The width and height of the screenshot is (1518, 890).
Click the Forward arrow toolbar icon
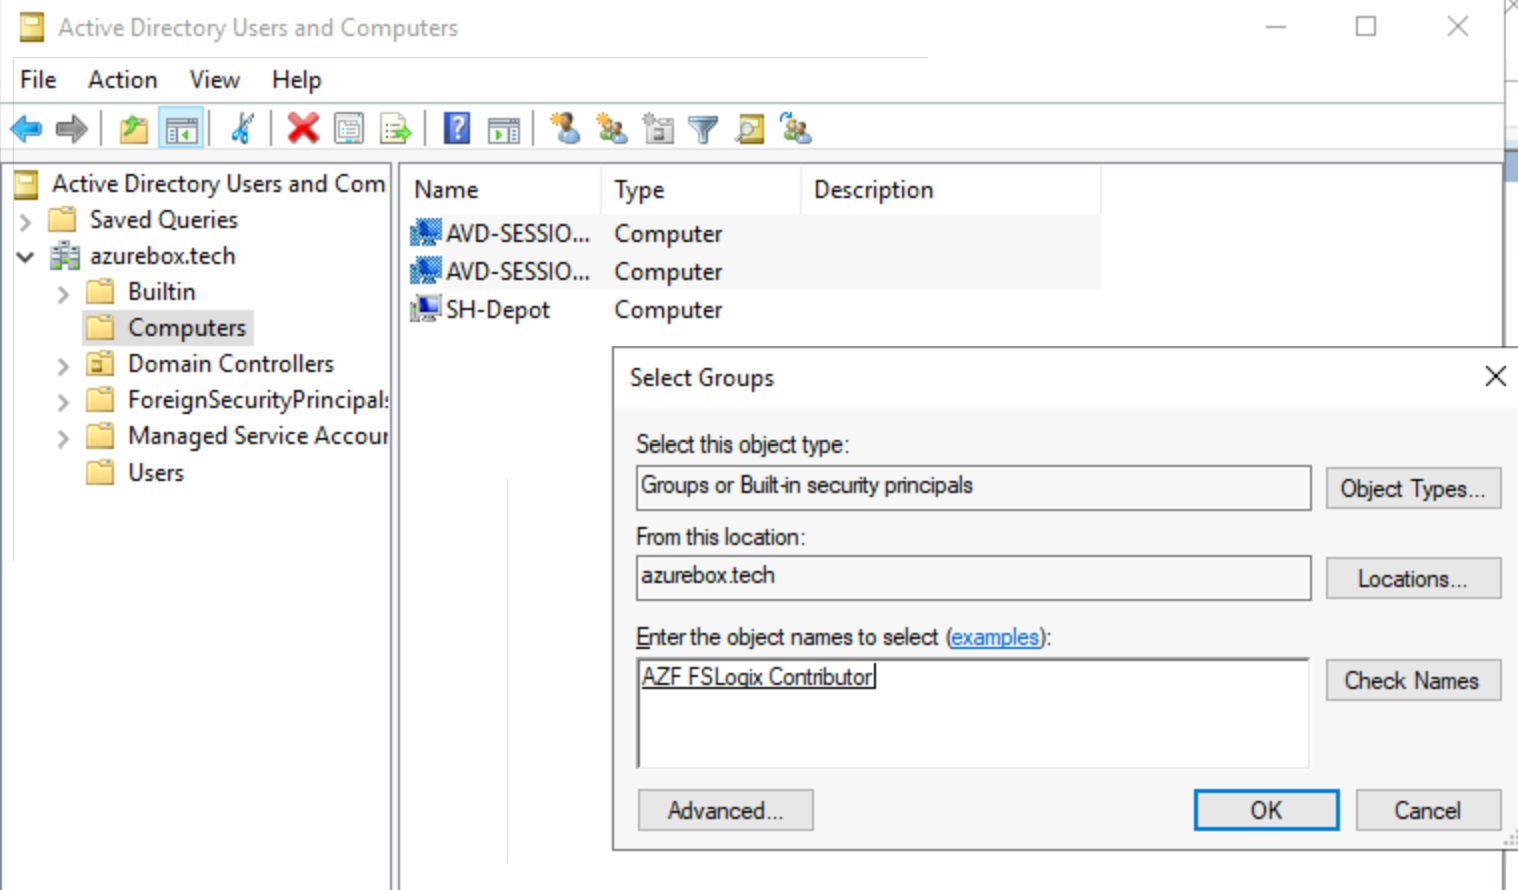pos(72,129)
